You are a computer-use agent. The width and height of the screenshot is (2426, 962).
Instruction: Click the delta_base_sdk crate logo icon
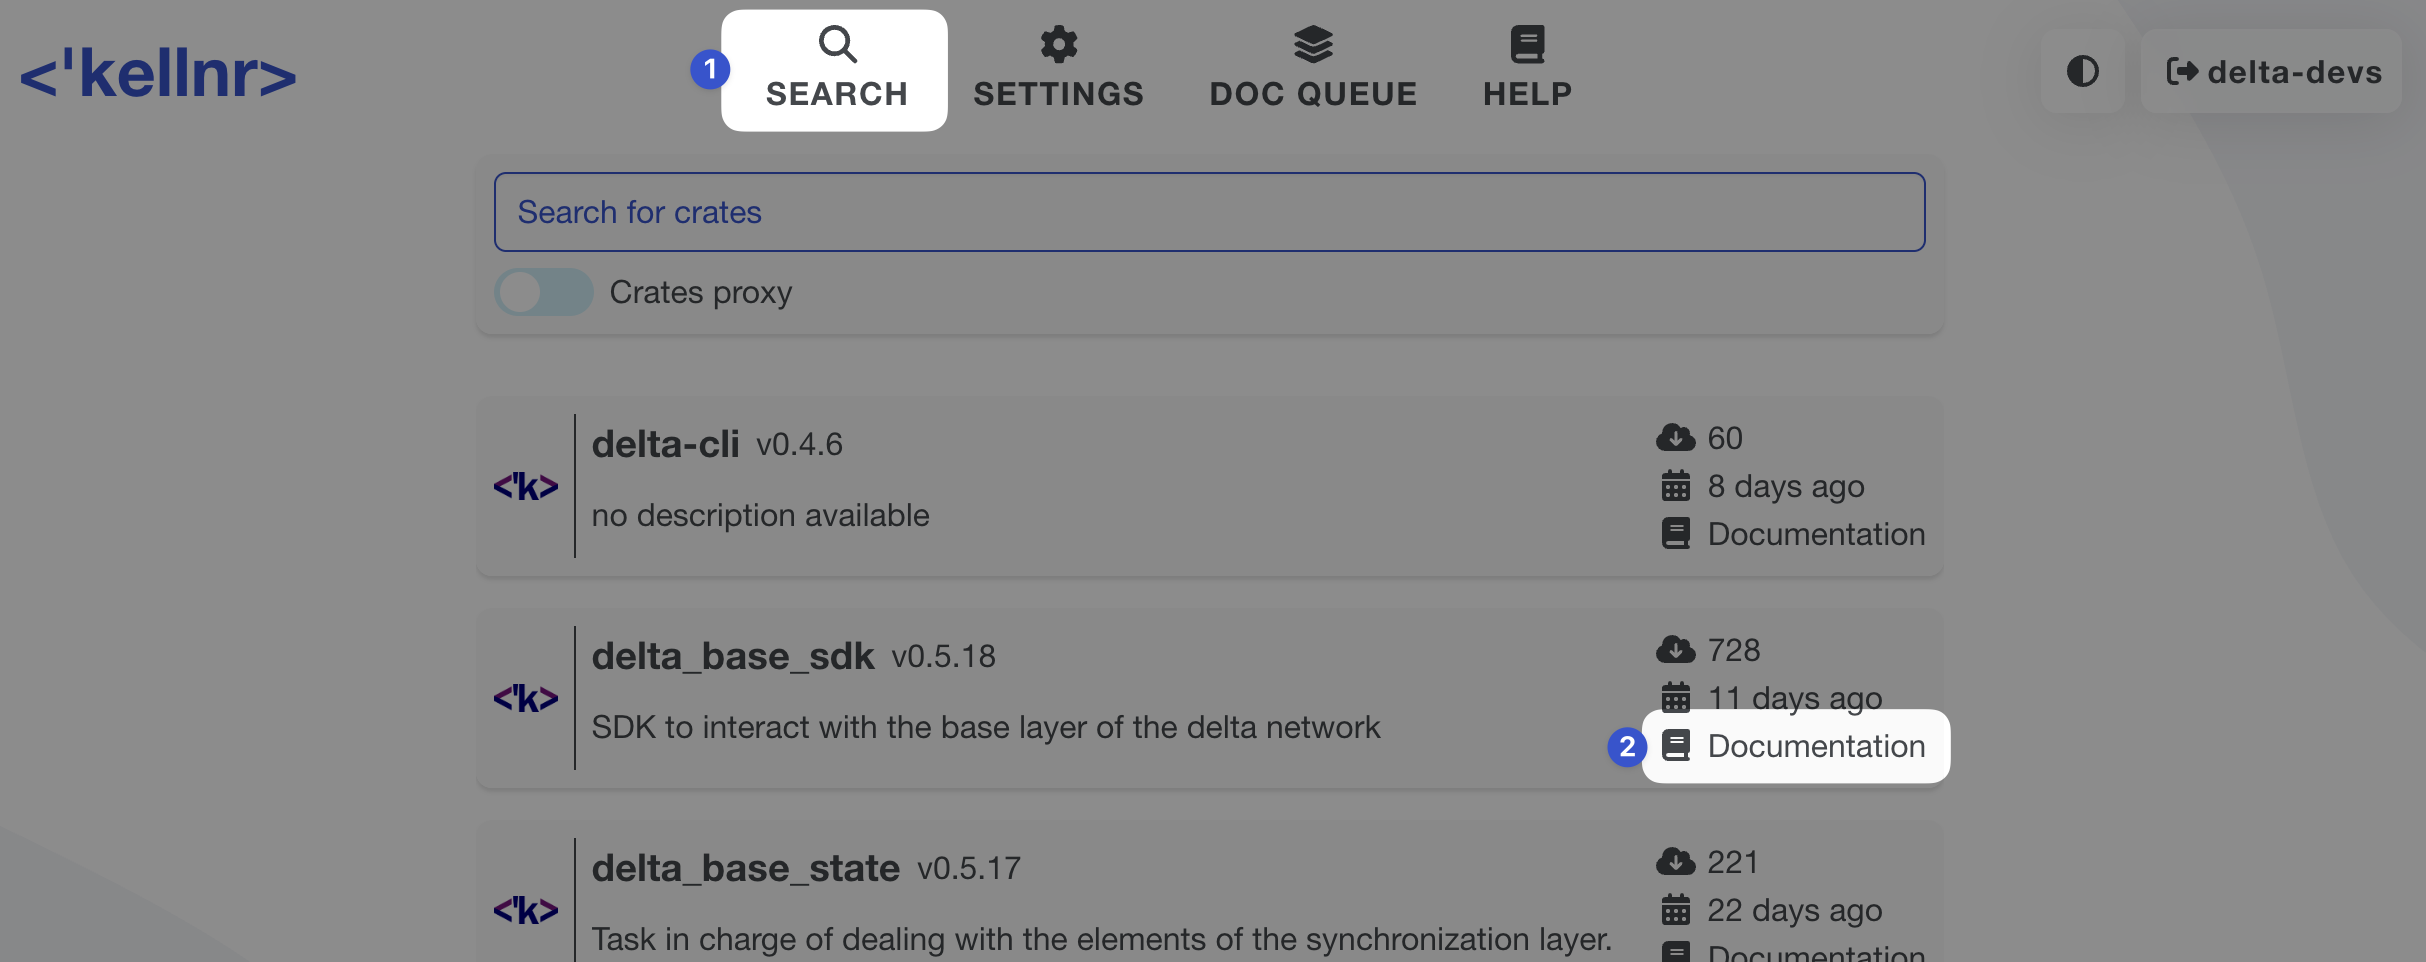(x=525, y=698)
